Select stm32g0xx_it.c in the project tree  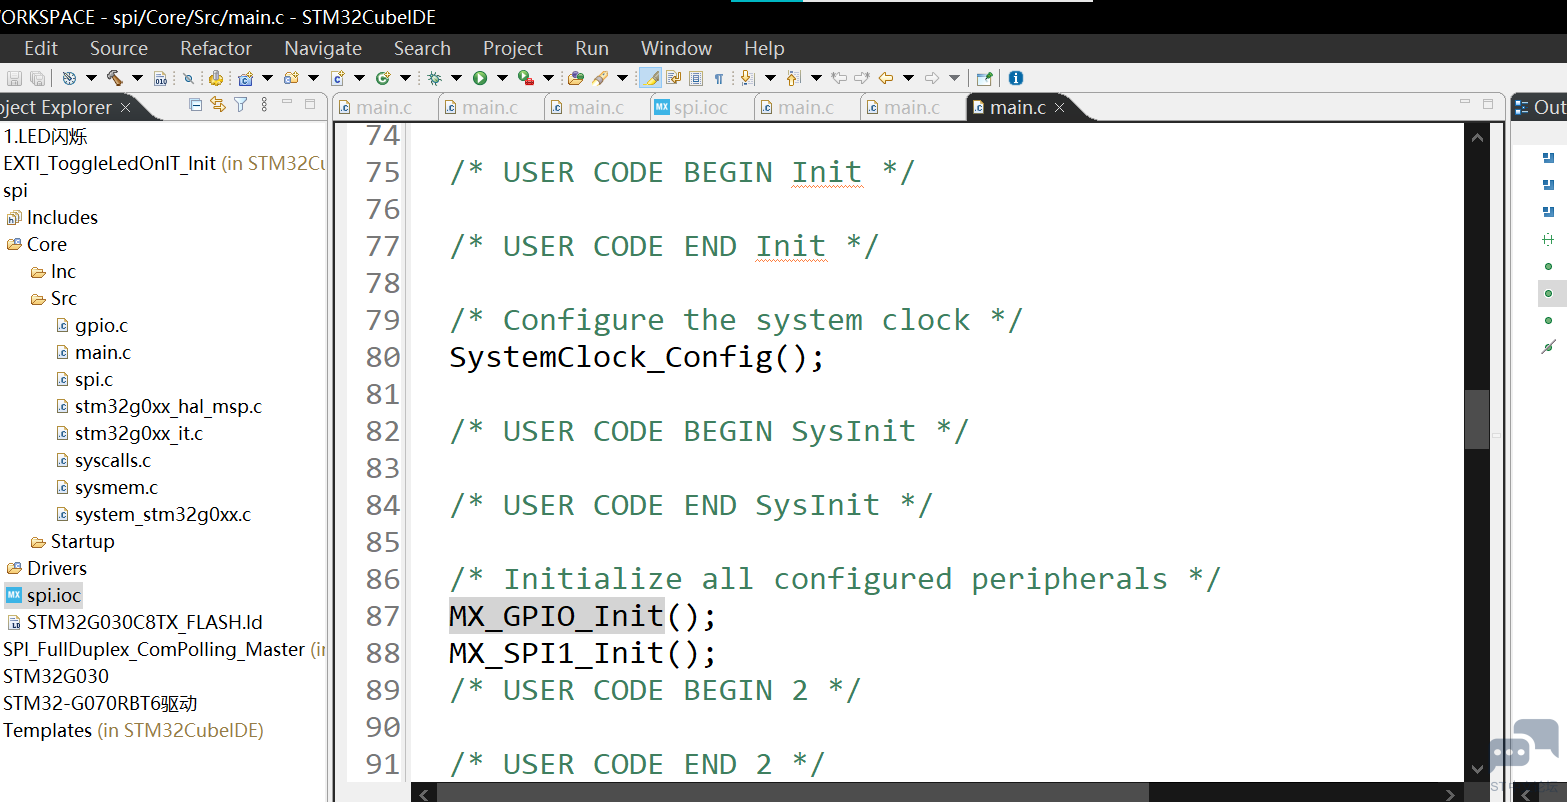point(138,434)
